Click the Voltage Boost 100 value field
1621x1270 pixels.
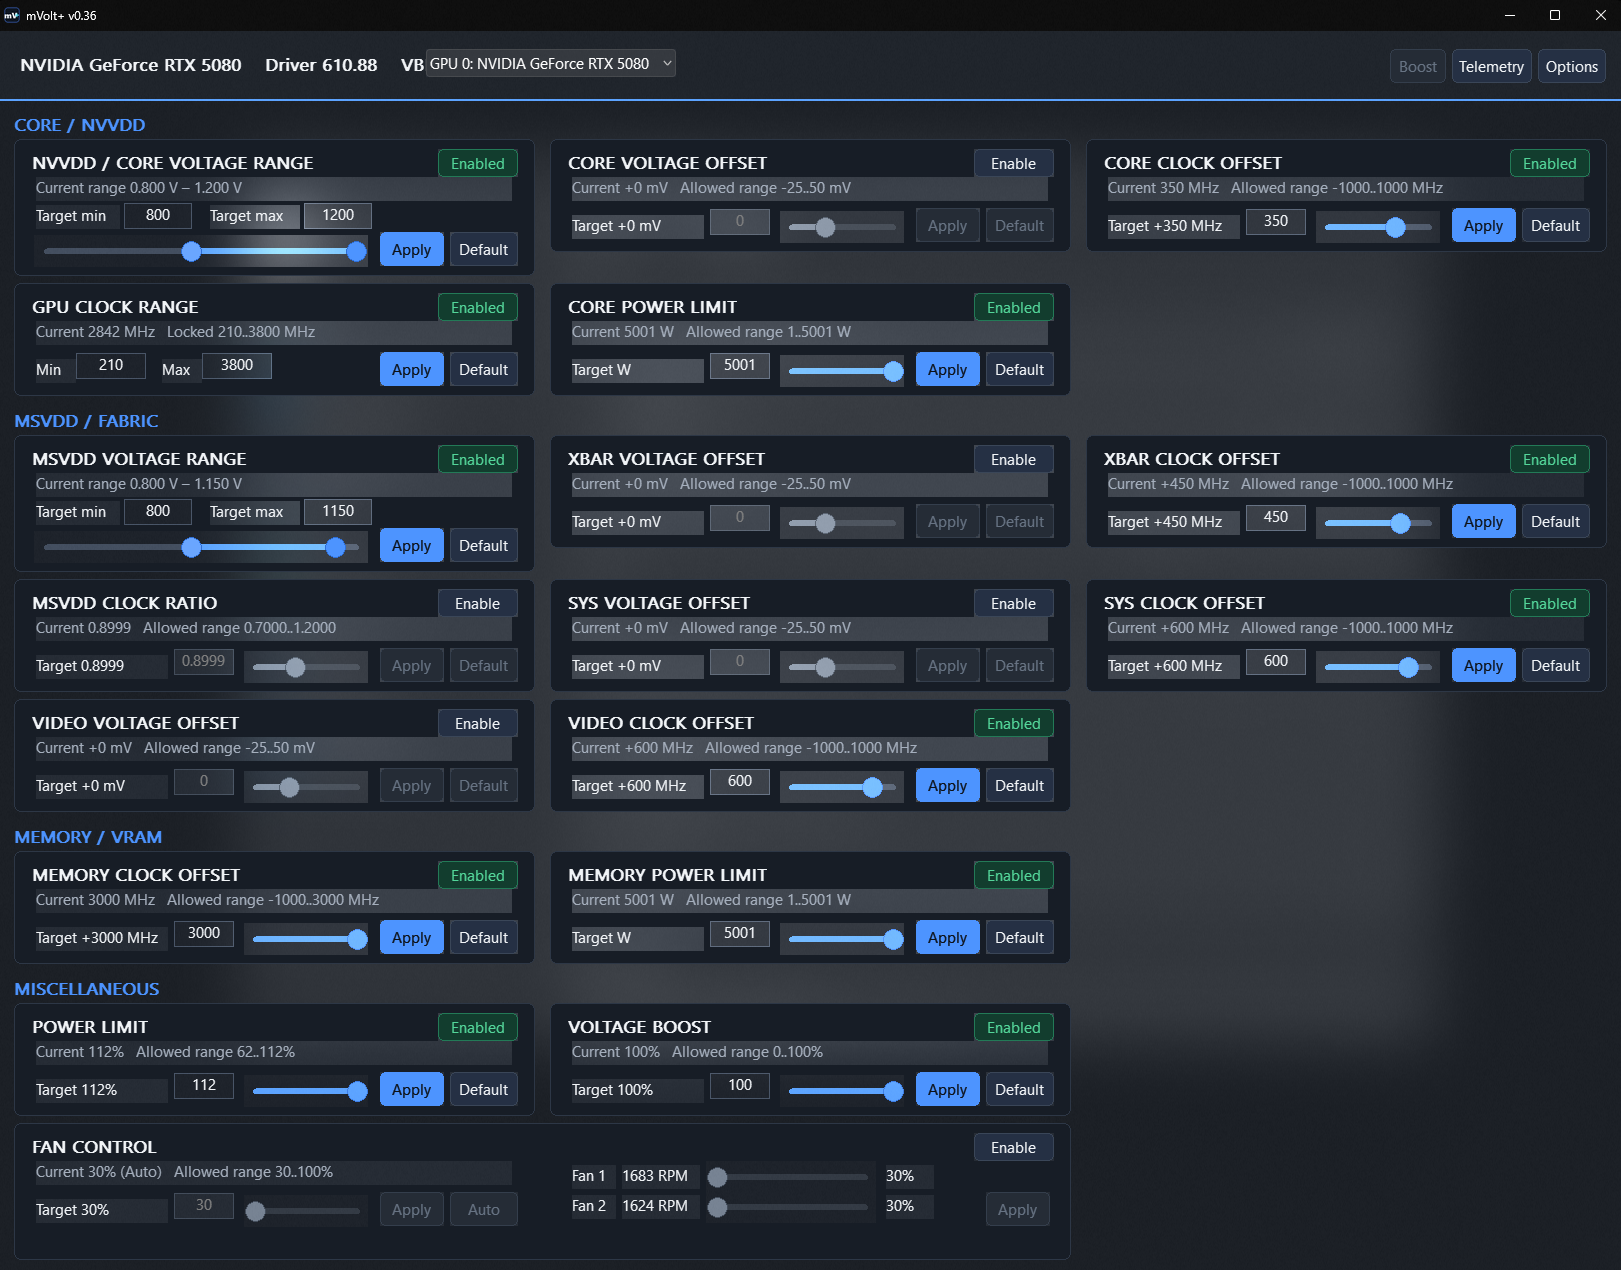click(x=740, y=1085)
